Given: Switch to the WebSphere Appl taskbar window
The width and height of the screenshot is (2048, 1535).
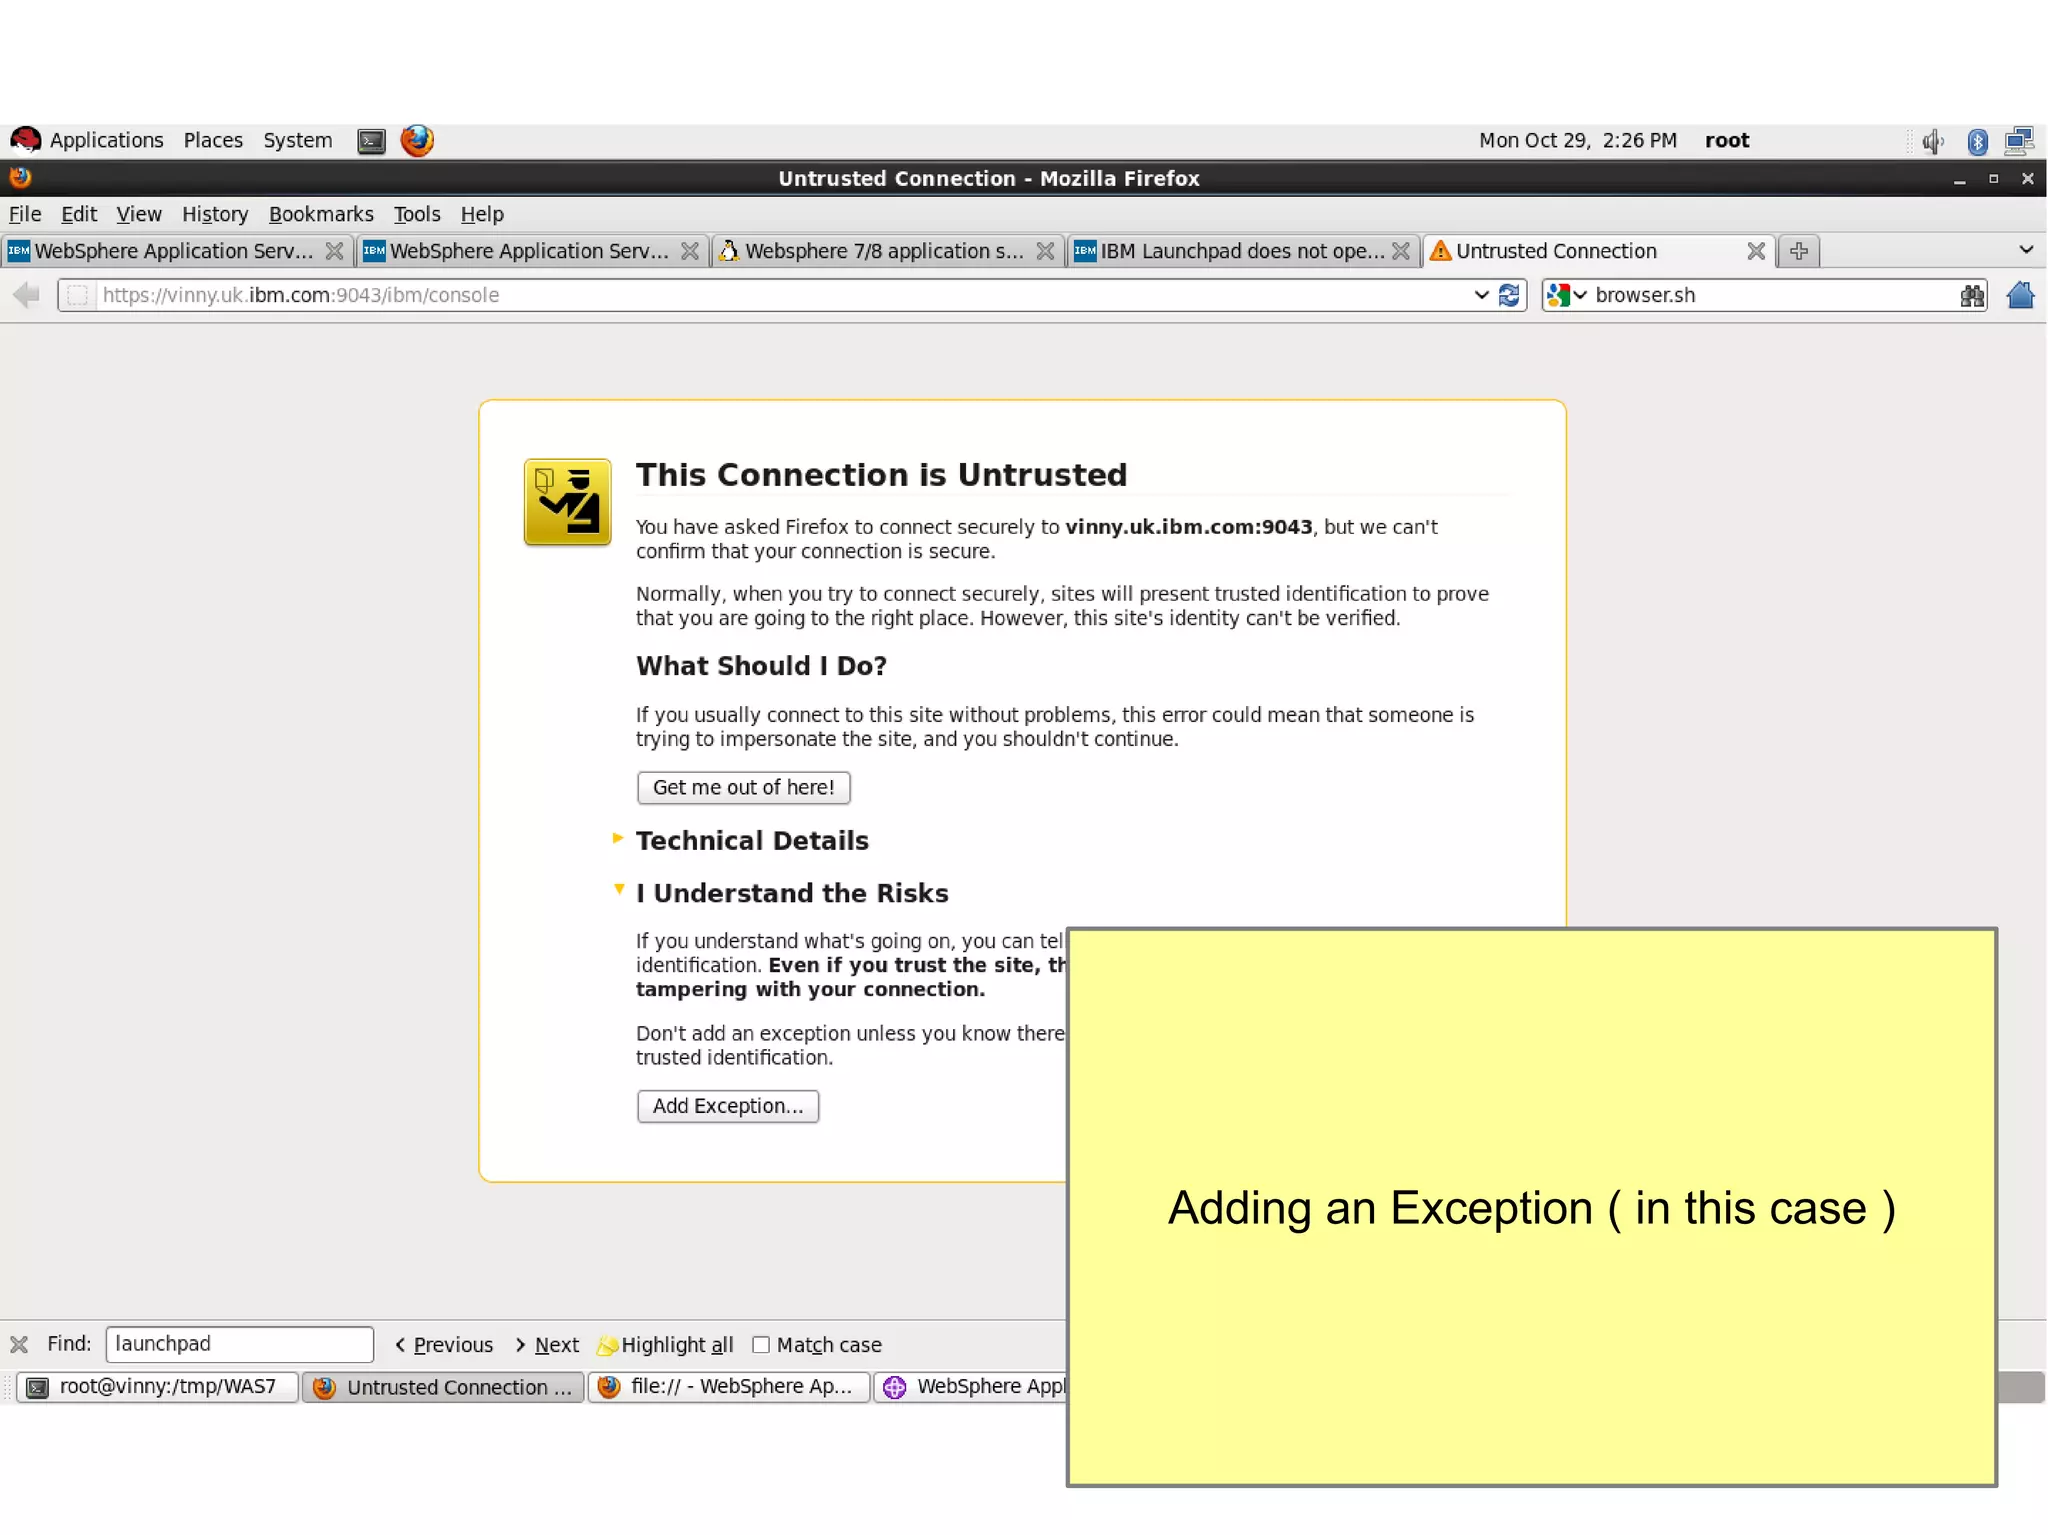Looking at the screenshot, I should (x=970, y=1387).
